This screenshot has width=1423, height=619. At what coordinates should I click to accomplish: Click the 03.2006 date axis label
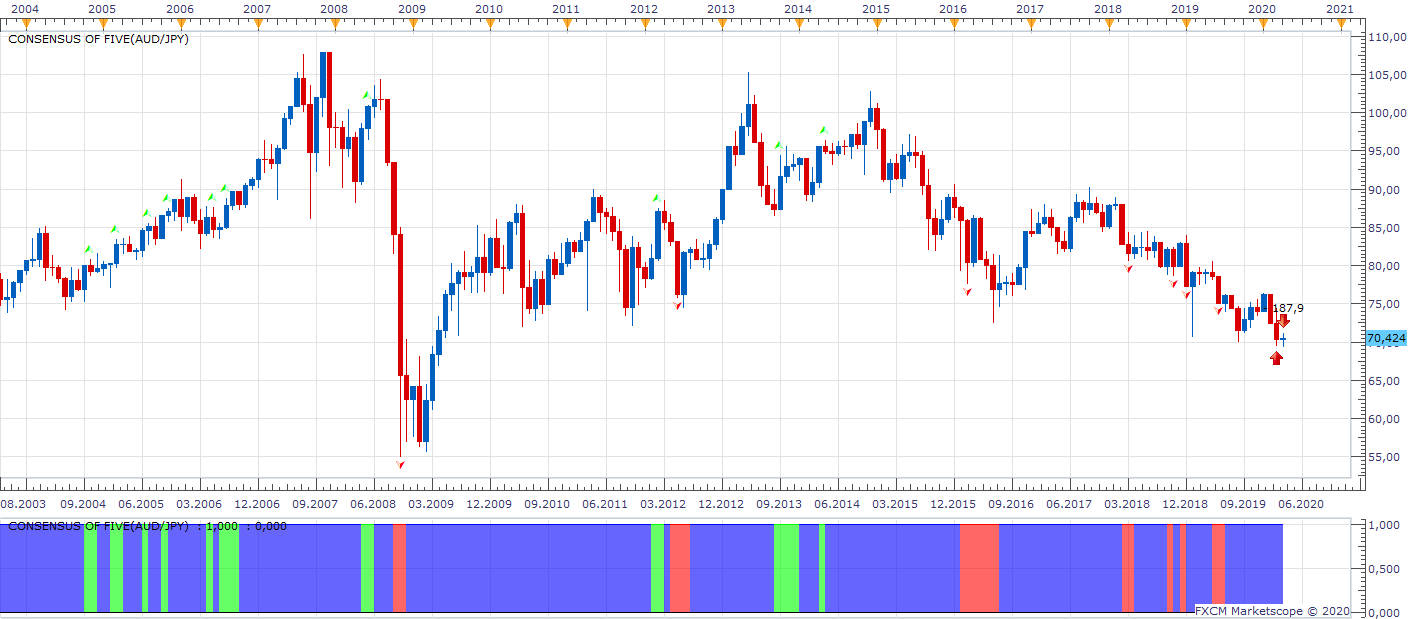(x=199, y=505)
